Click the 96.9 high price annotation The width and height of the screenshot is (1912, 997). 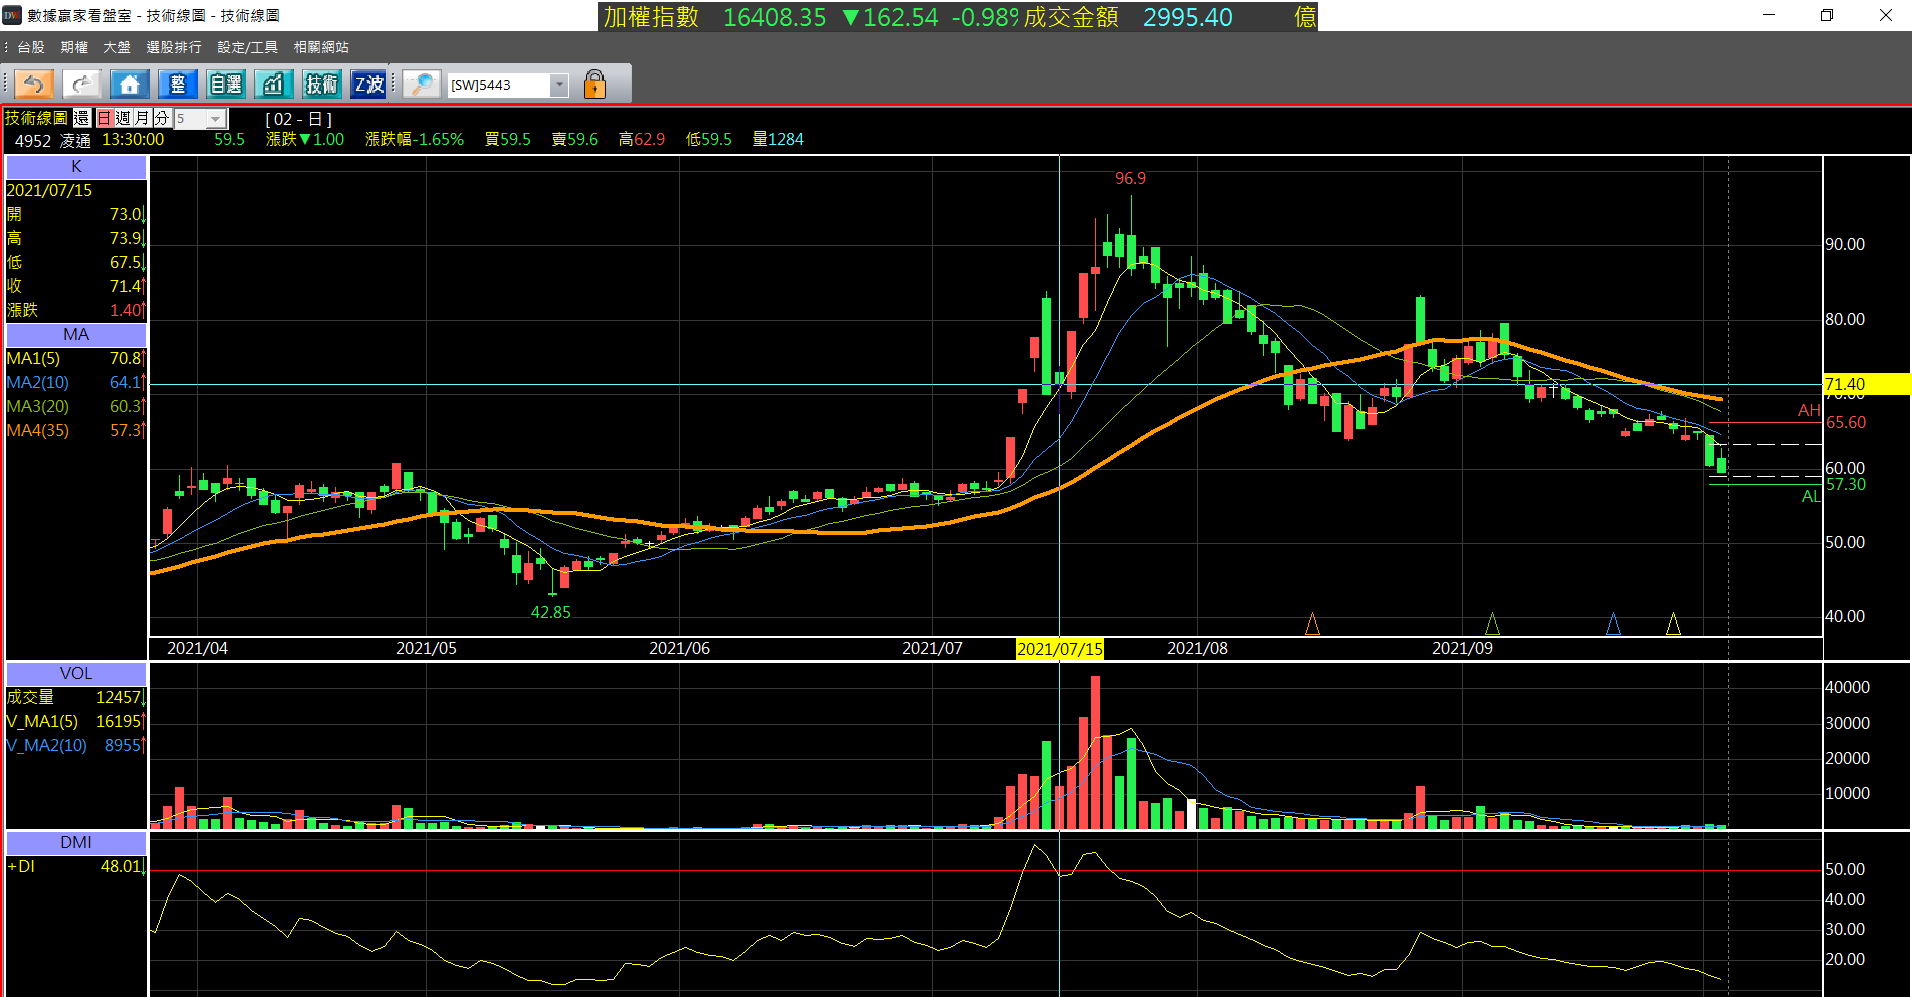pyautogui.click(x=1131, y=178)
